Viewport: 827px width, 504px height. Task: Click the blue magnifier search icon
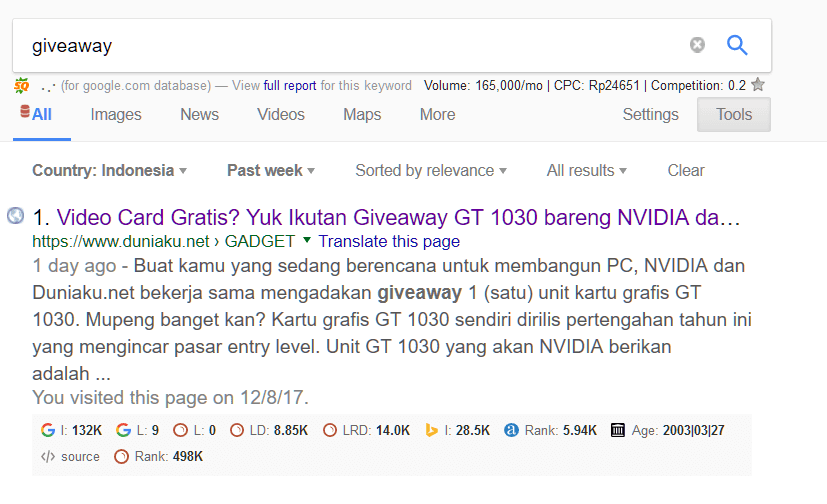[x=737, y=45]
